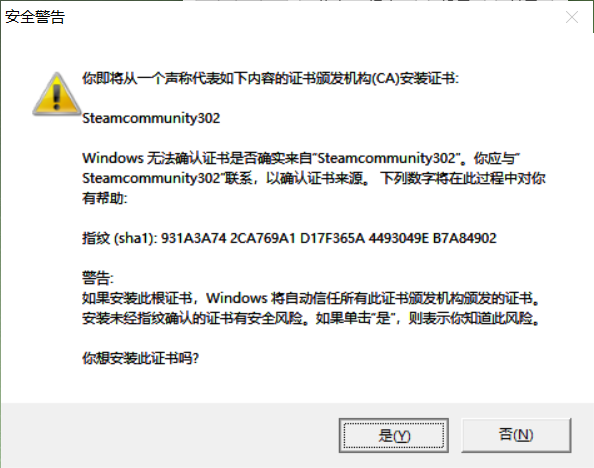Select fingerprint segment 2CA769A1
Viewport: 594px width, 468px height.
(263, 238)
